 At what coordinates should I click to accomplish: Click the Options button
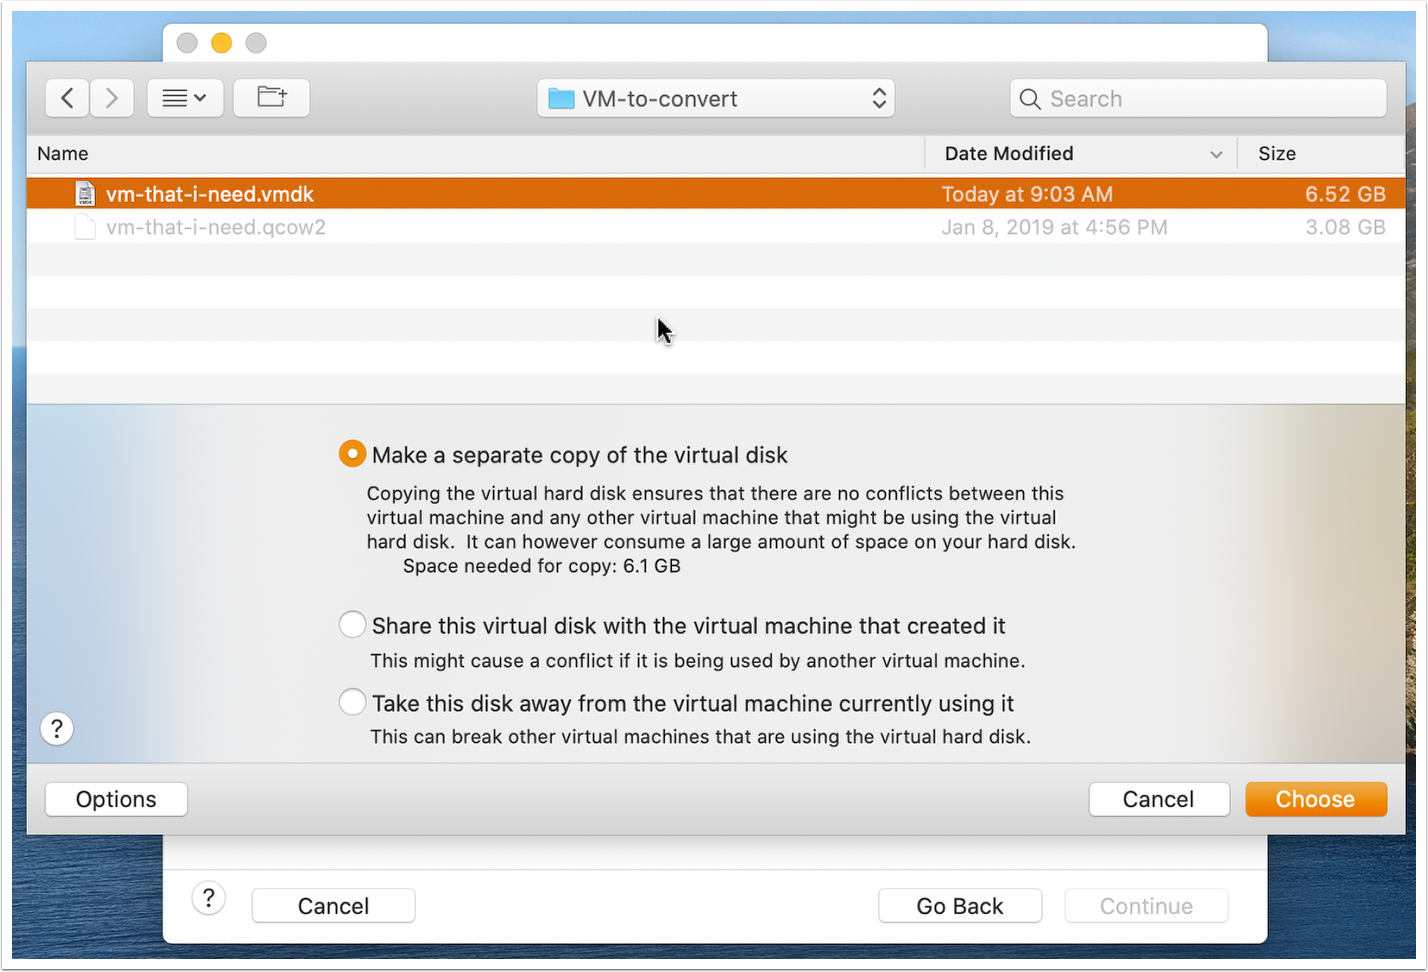point(116,799)
